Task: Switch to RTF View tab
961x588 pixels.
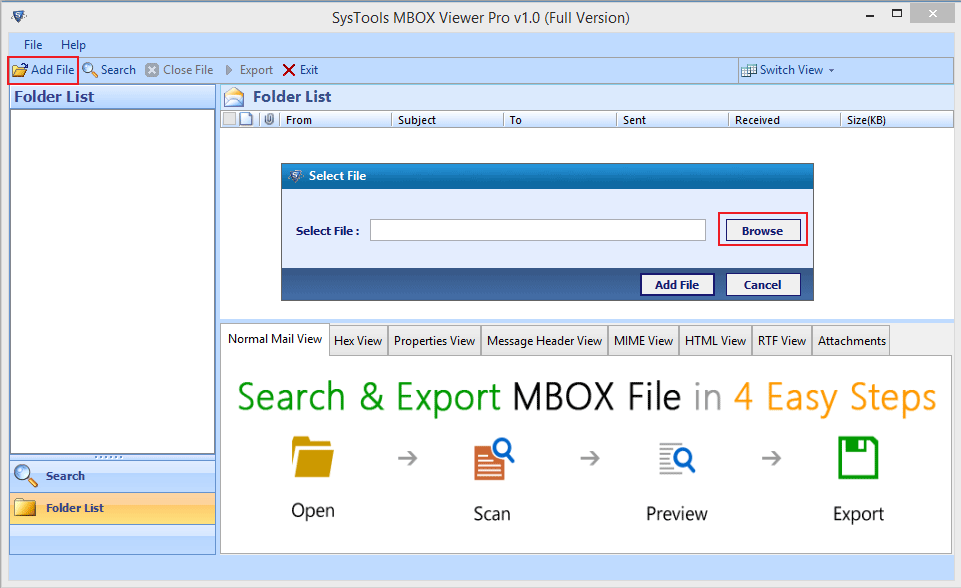Action: (782, 341)
